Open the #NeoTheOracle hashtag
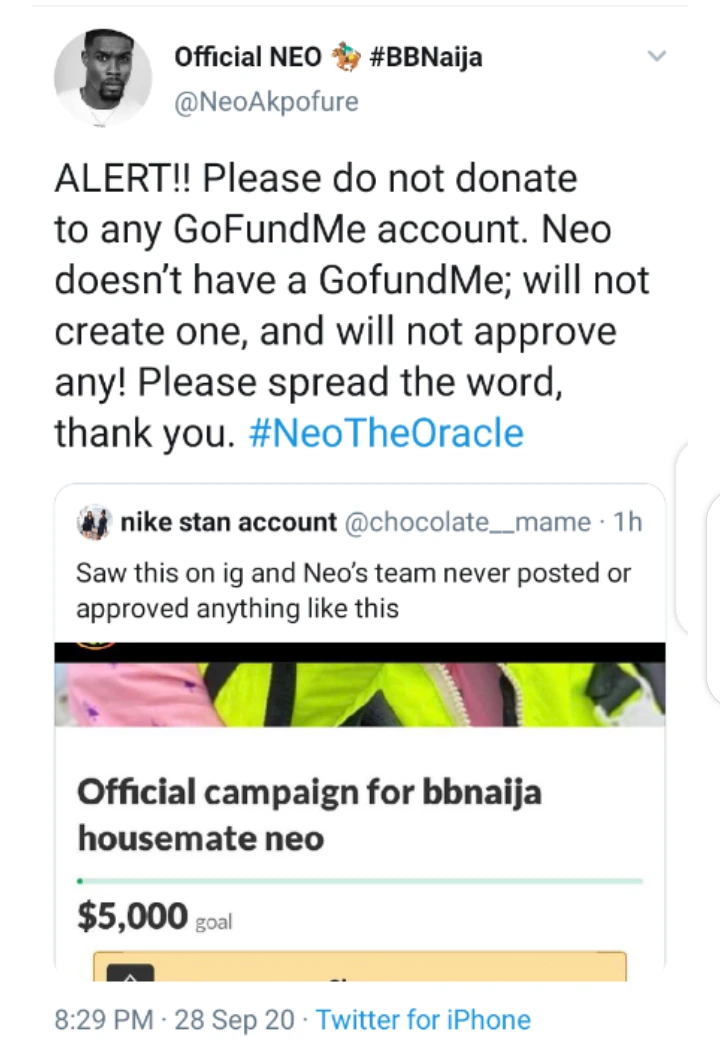The image size is (720, 1054). pos(385,433)
